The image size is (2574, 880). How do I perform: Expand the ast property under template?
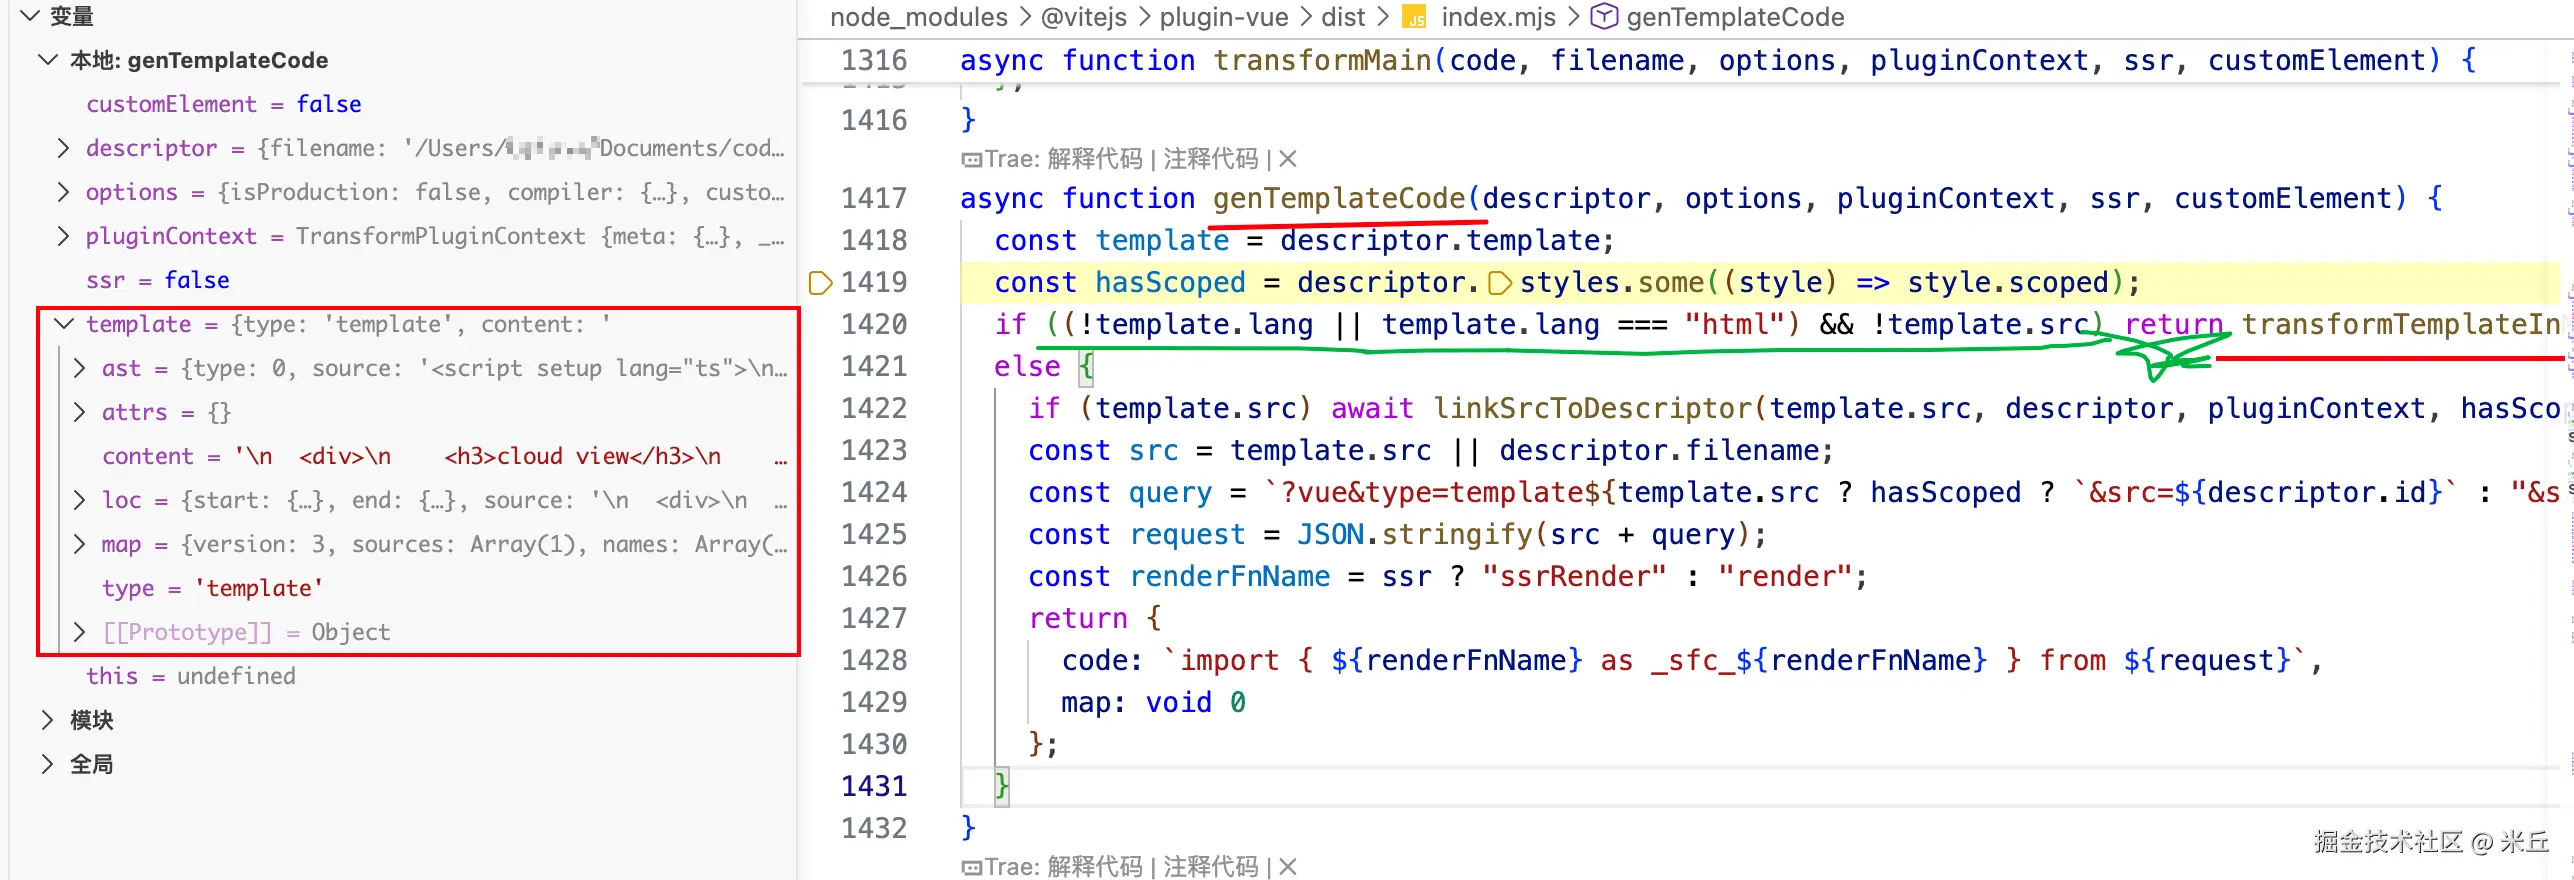80,368
